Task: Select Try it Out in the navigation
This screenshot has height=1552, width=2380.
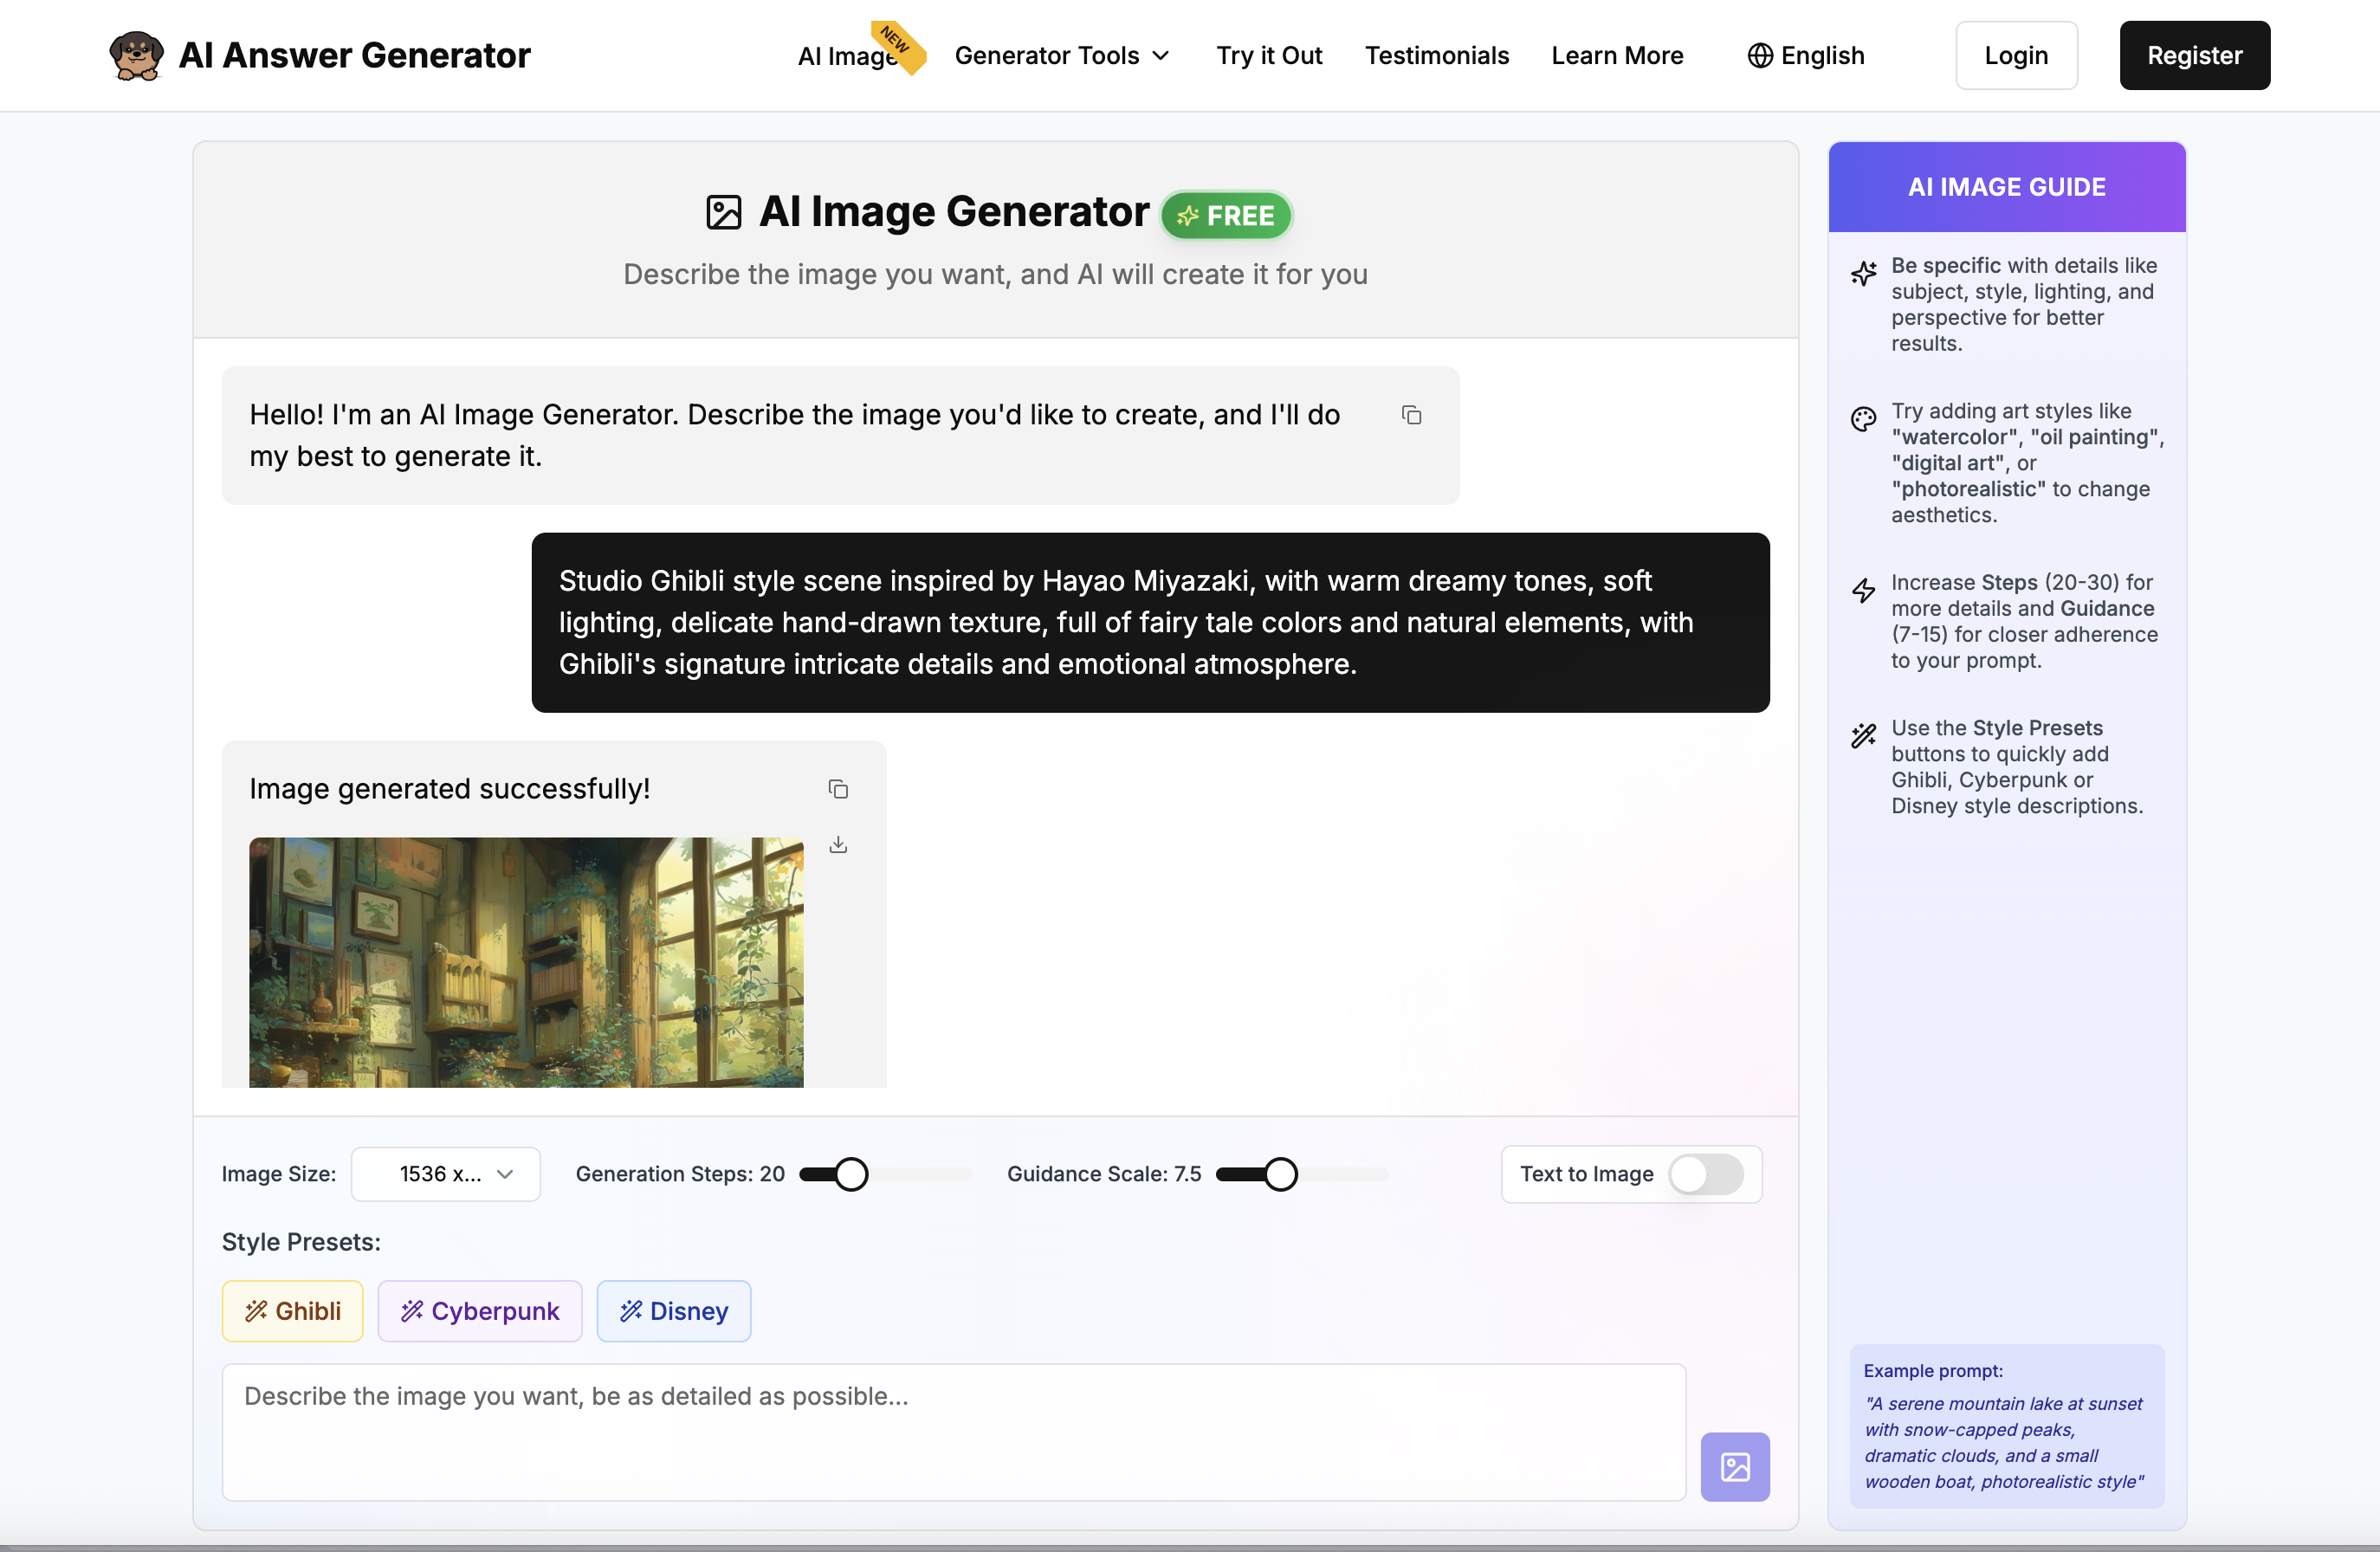Action: tap(1268, 56)
